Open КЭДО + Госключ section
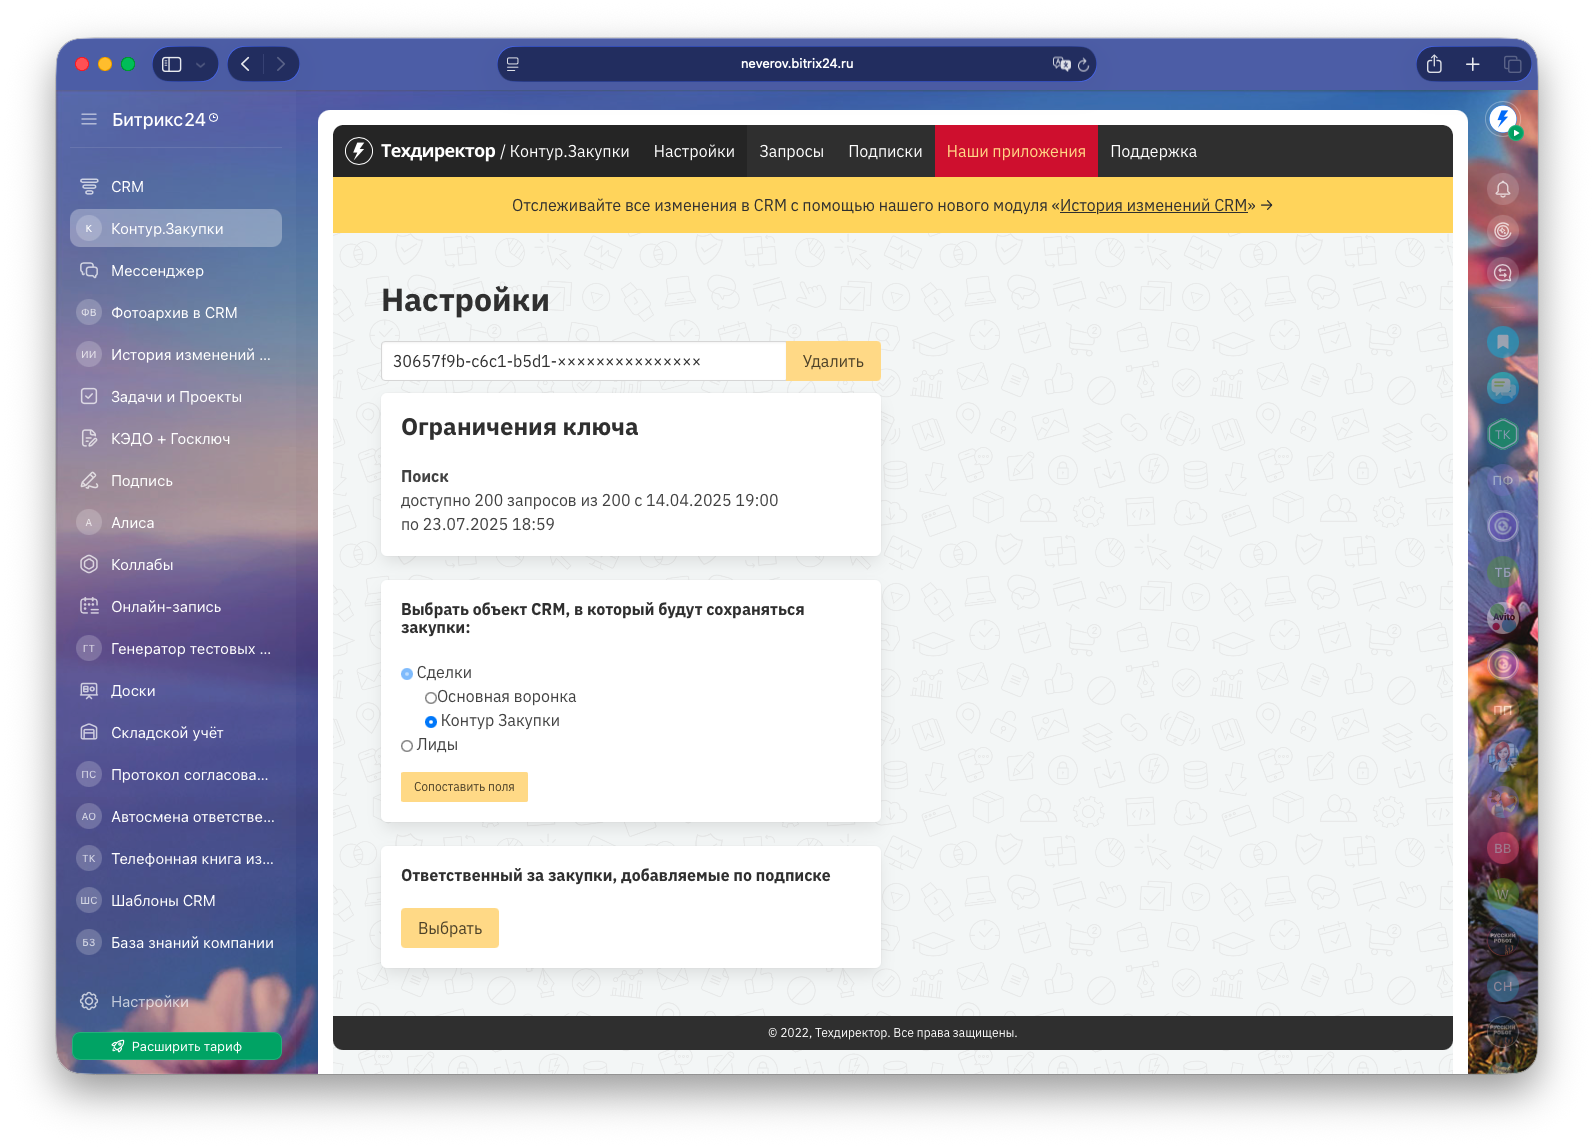 pos(176,439)
